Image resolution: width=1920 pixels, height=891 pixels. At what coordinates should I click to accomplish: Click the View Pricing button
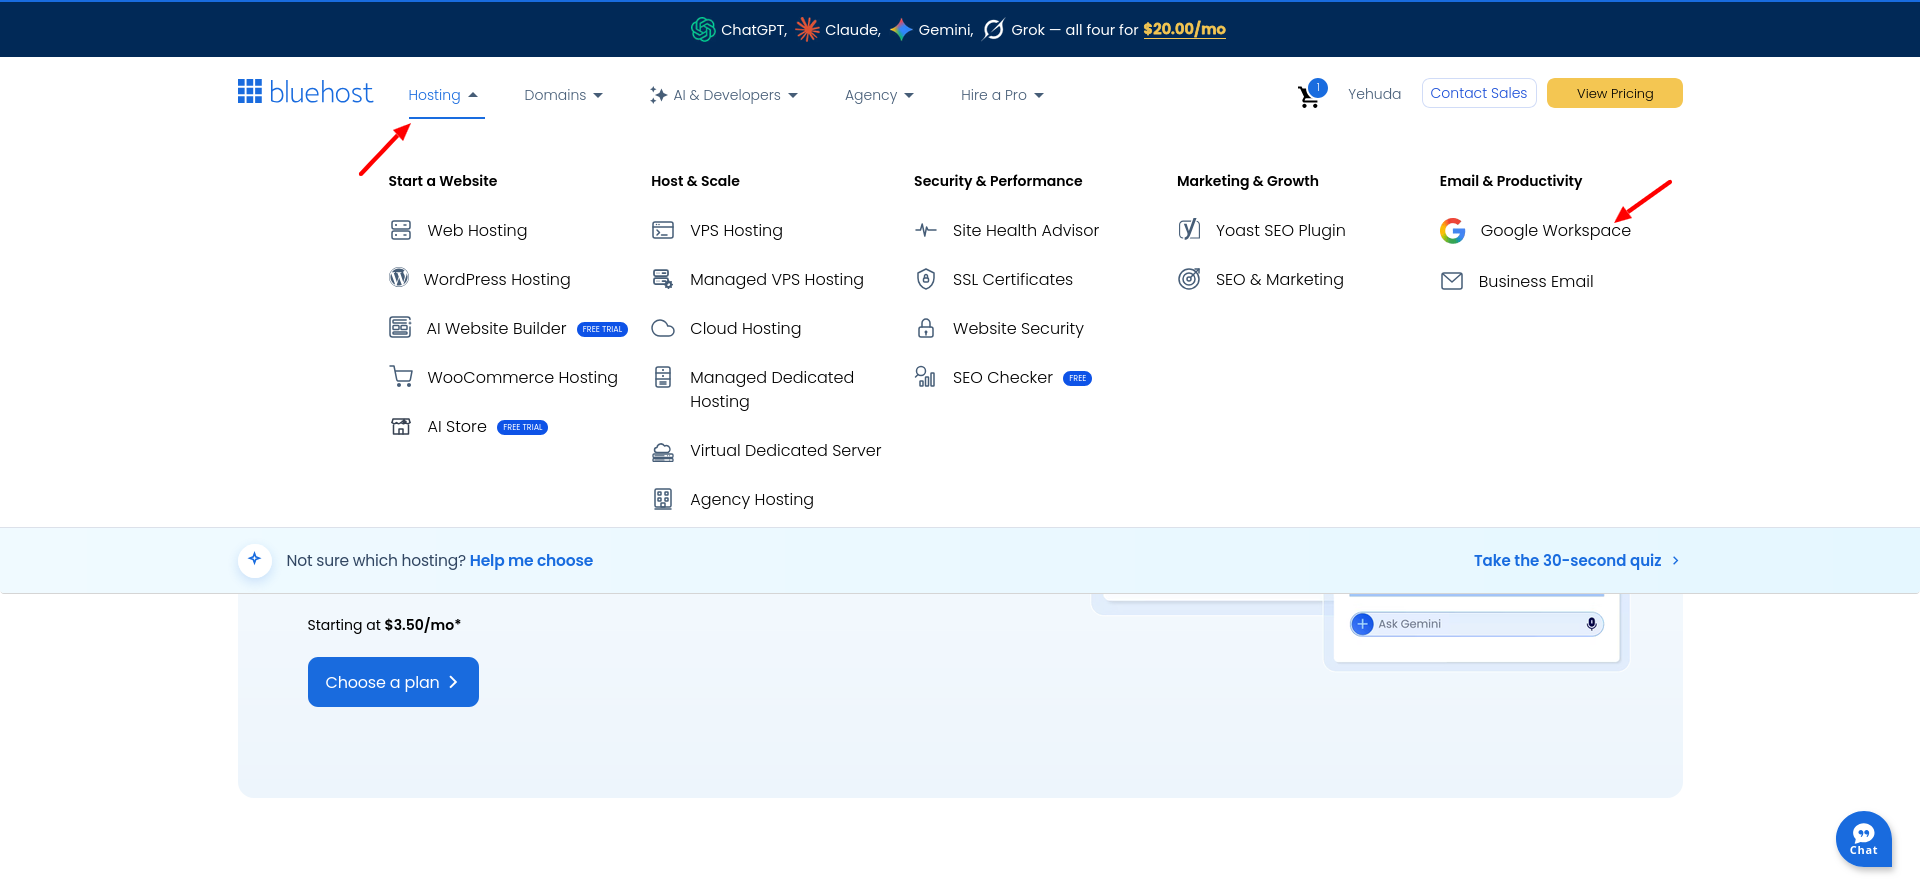1614,93
